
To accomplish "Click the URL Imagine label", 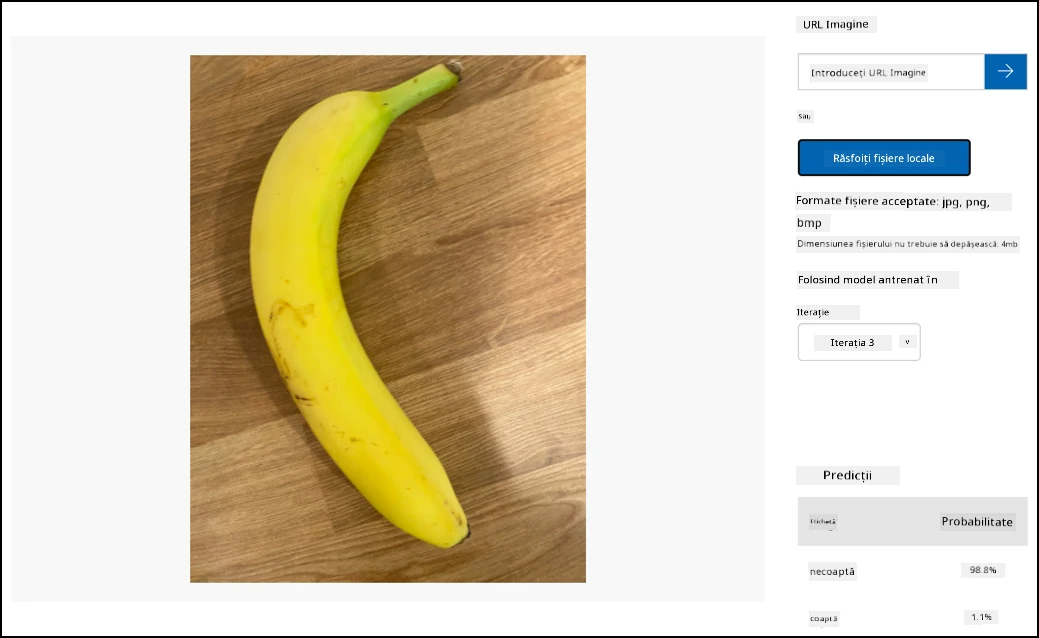I will coord(836,25).
